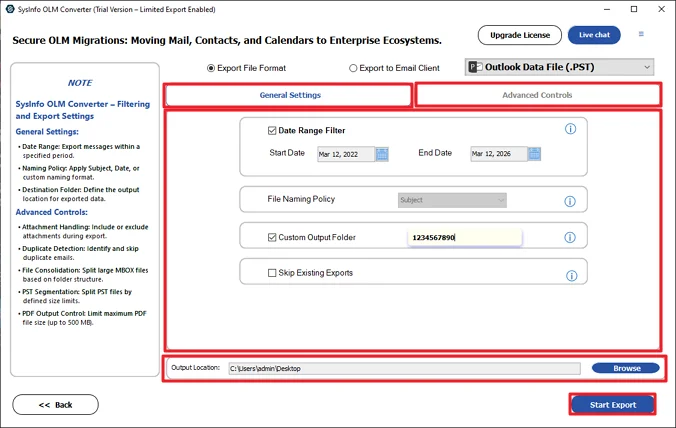Click the Start Date field Mar 12, 2022

pos(346,154)
